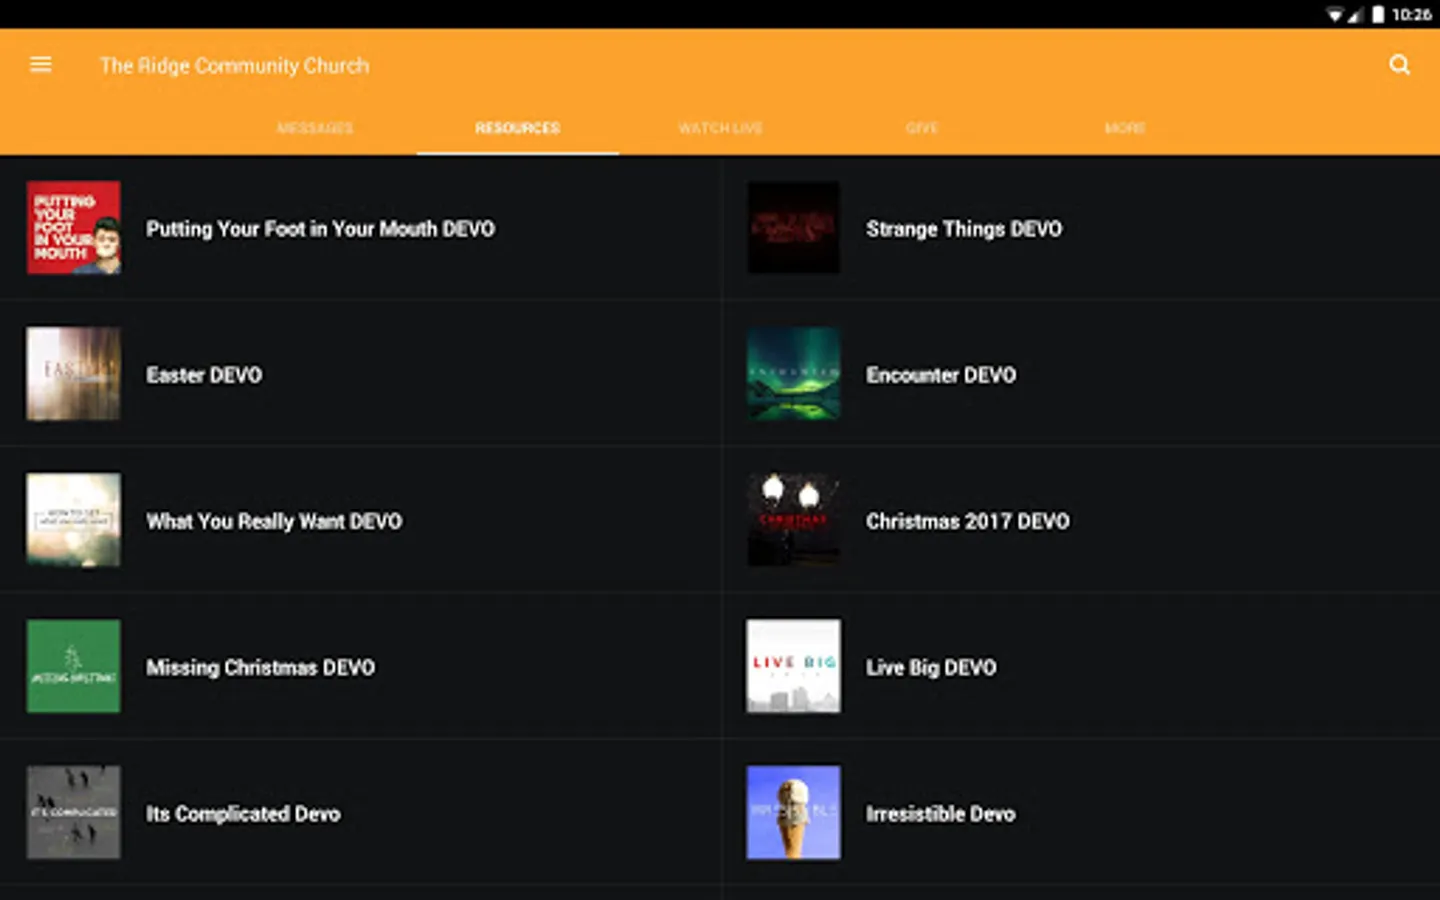Open Putting Your Foot in Your Mouth DEVO text

tap(320, 229)
